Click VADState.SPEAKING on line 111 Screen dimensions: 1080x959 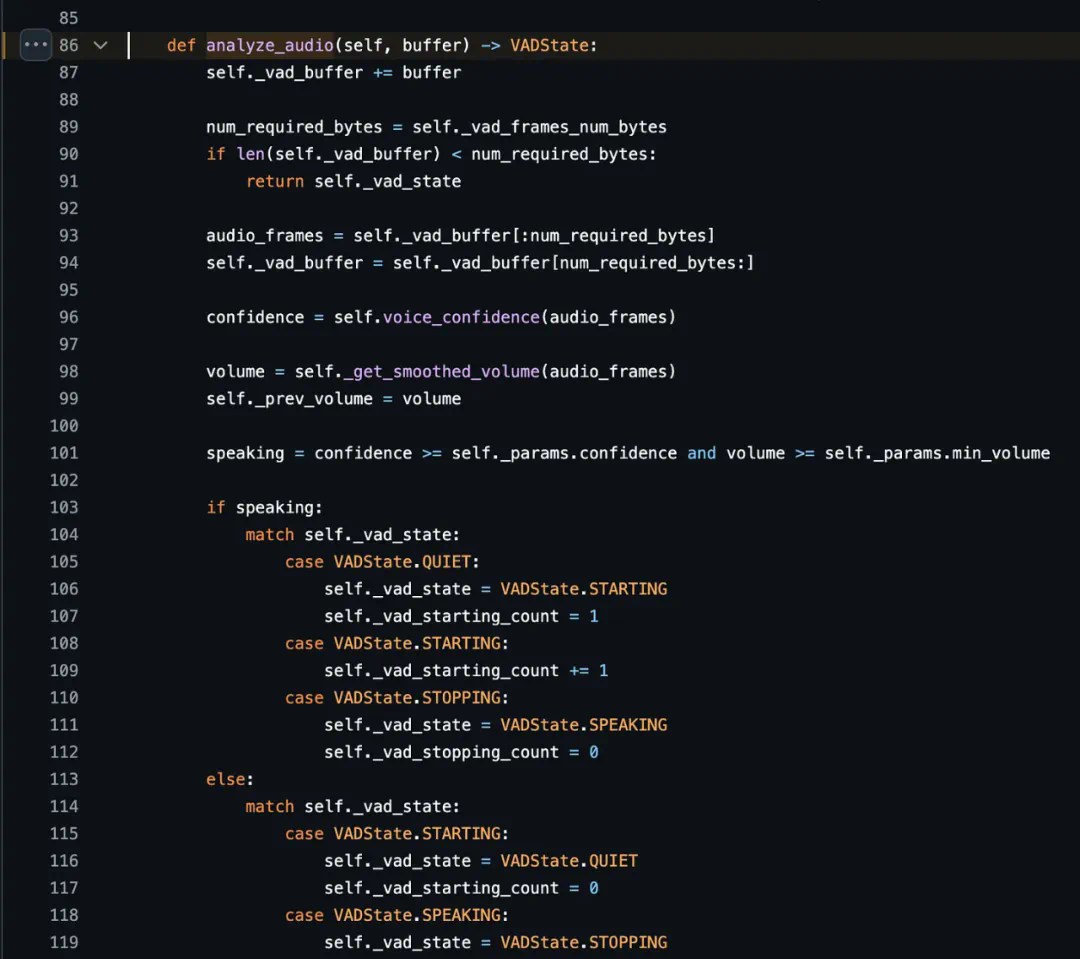coord(583,725)
